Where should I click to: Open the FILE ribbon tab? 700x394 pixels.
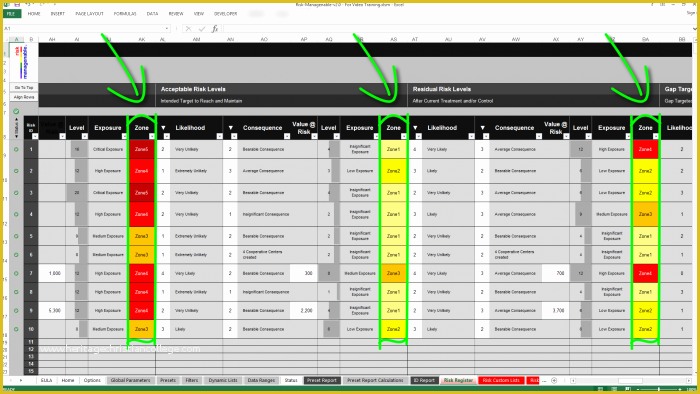(x=11, y=14)
